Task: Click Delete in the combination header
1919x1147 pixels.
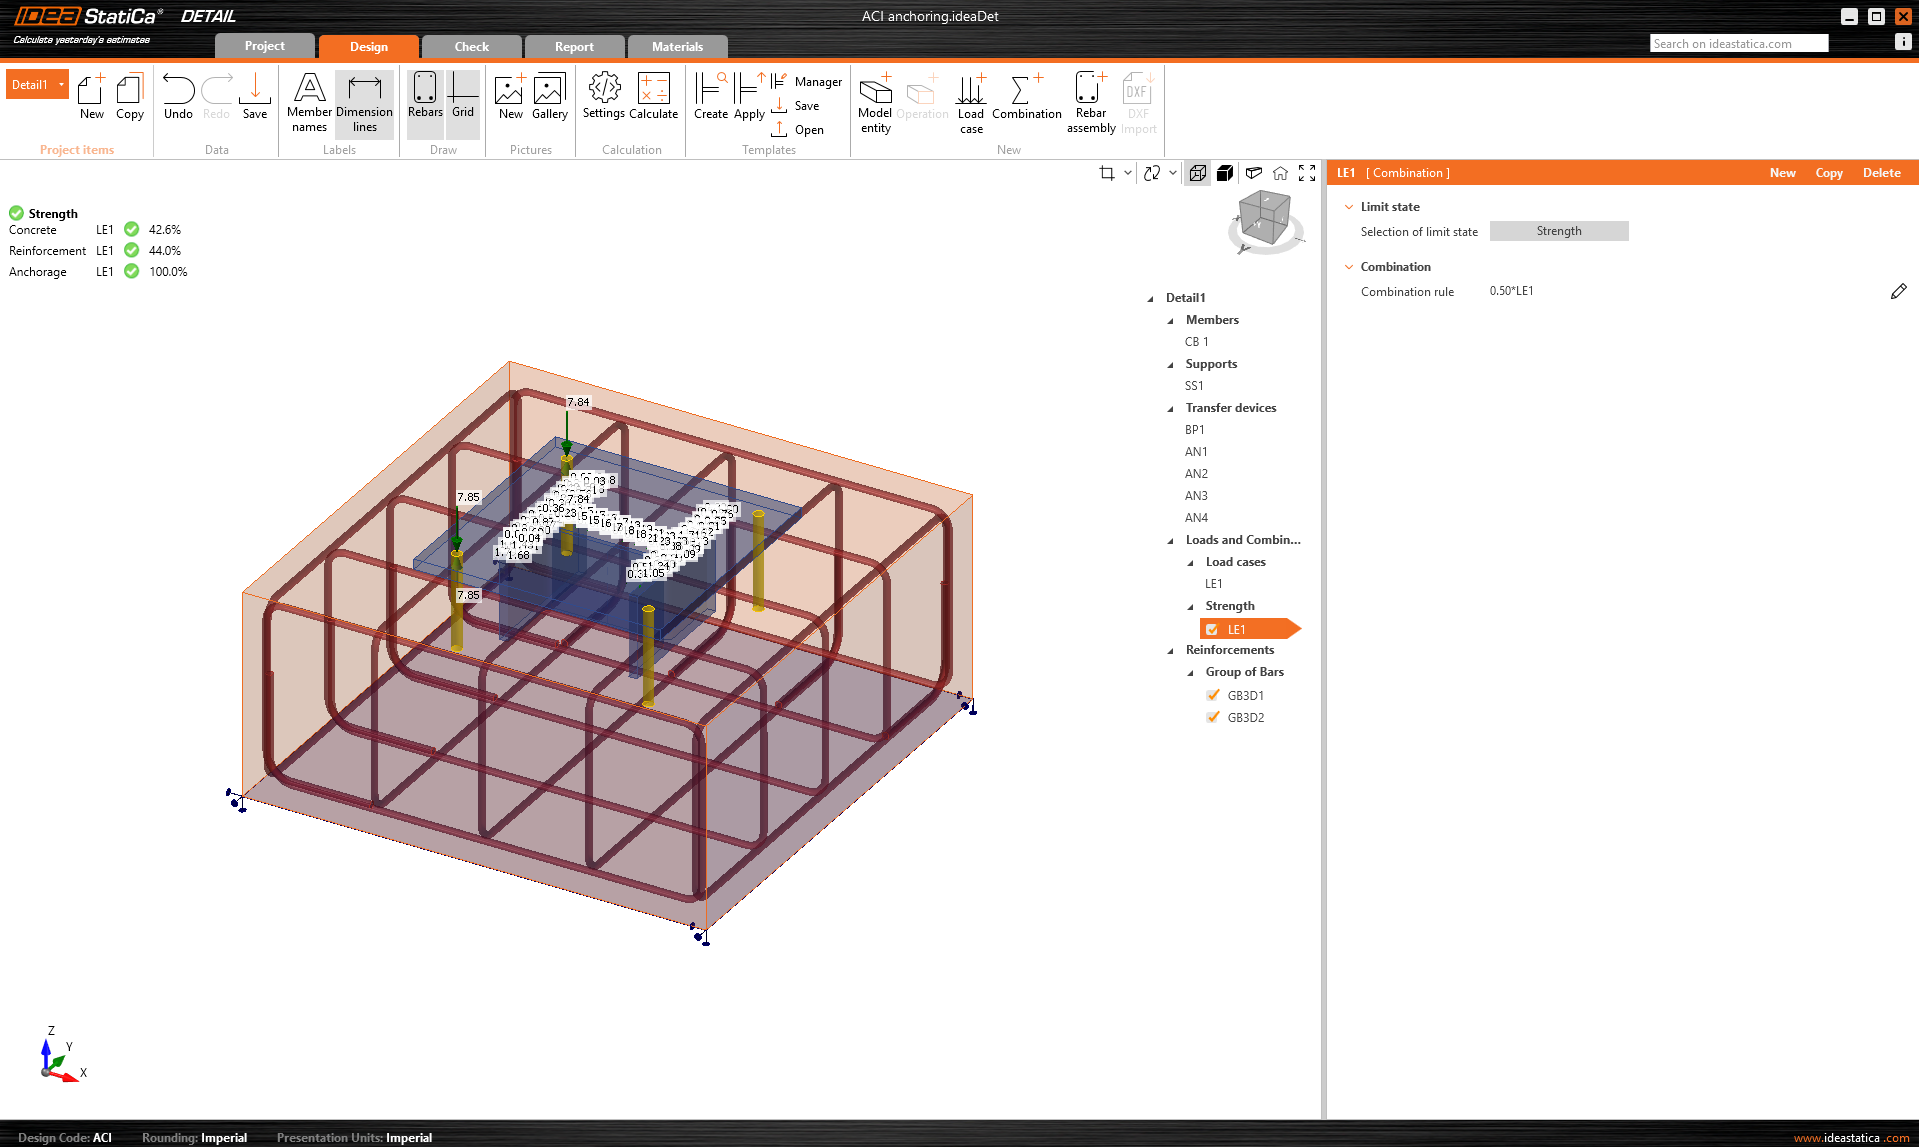Action: [1881, 173]
